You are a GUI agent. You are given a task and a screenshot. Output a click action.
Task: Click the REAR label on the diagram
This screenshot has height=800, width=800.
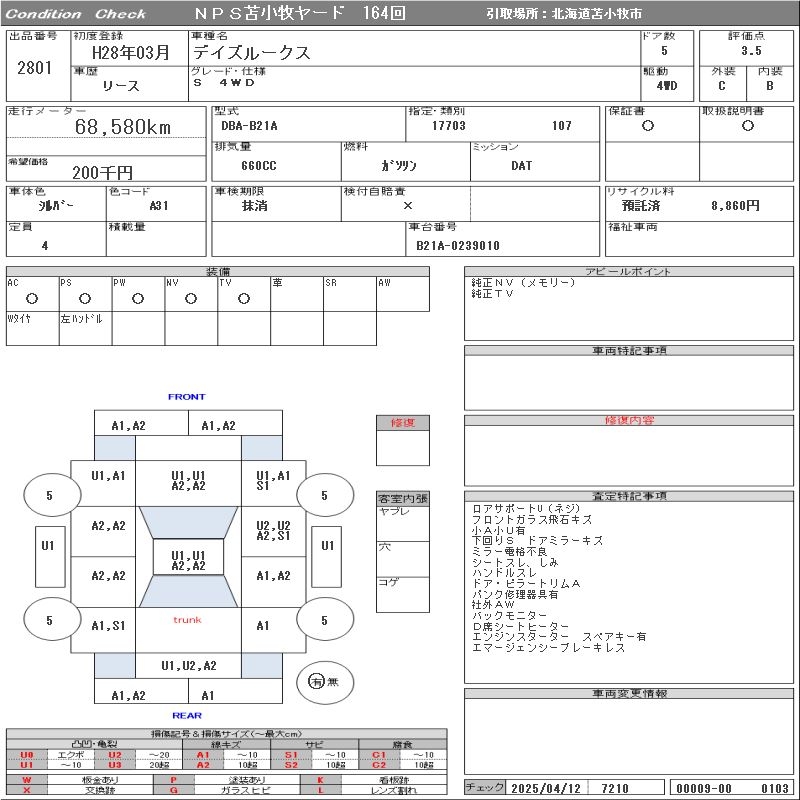(x=187, y=715)
